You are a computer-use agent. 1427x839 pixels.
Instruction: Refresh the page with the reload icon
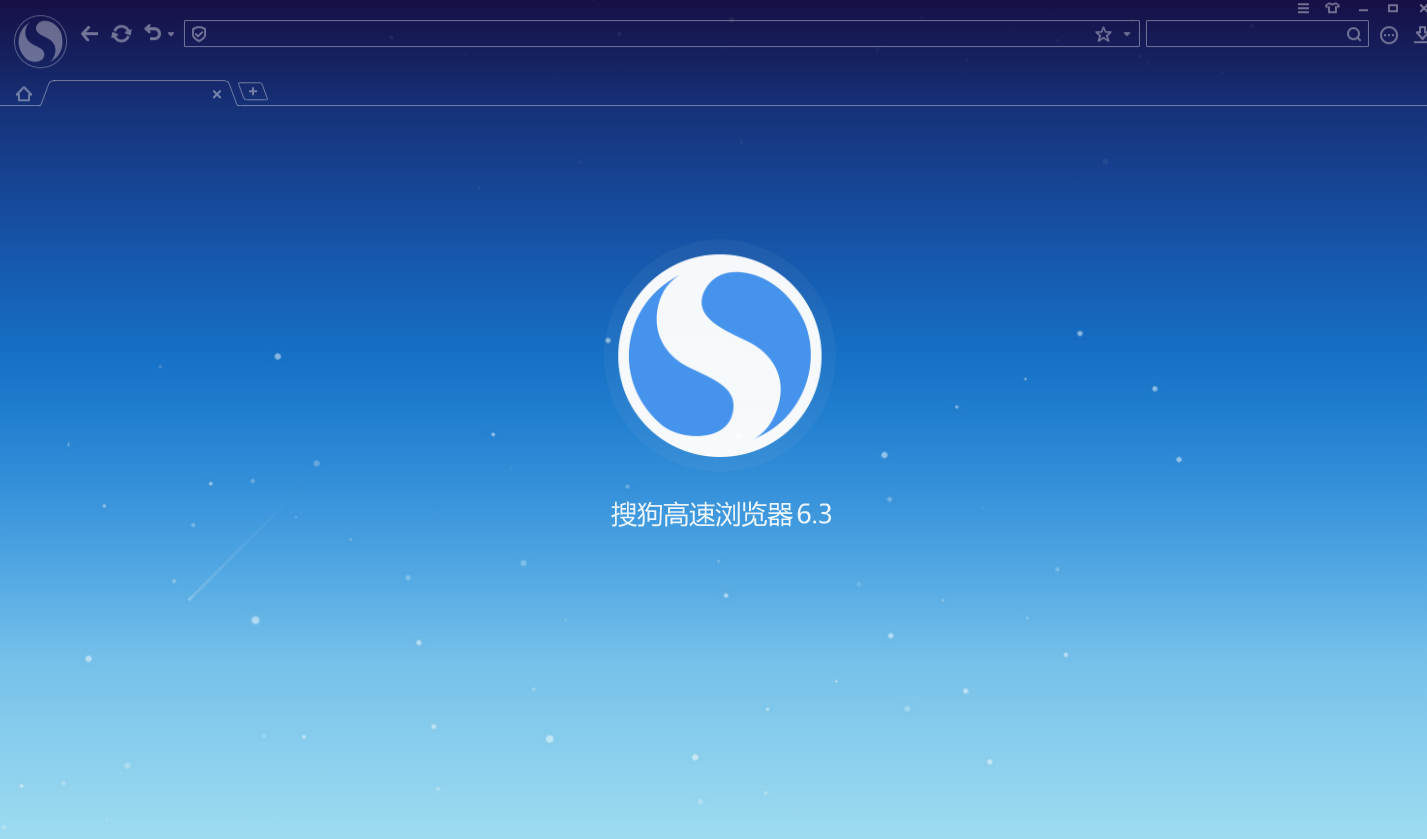pyautogui.click(x=121, y=34)
